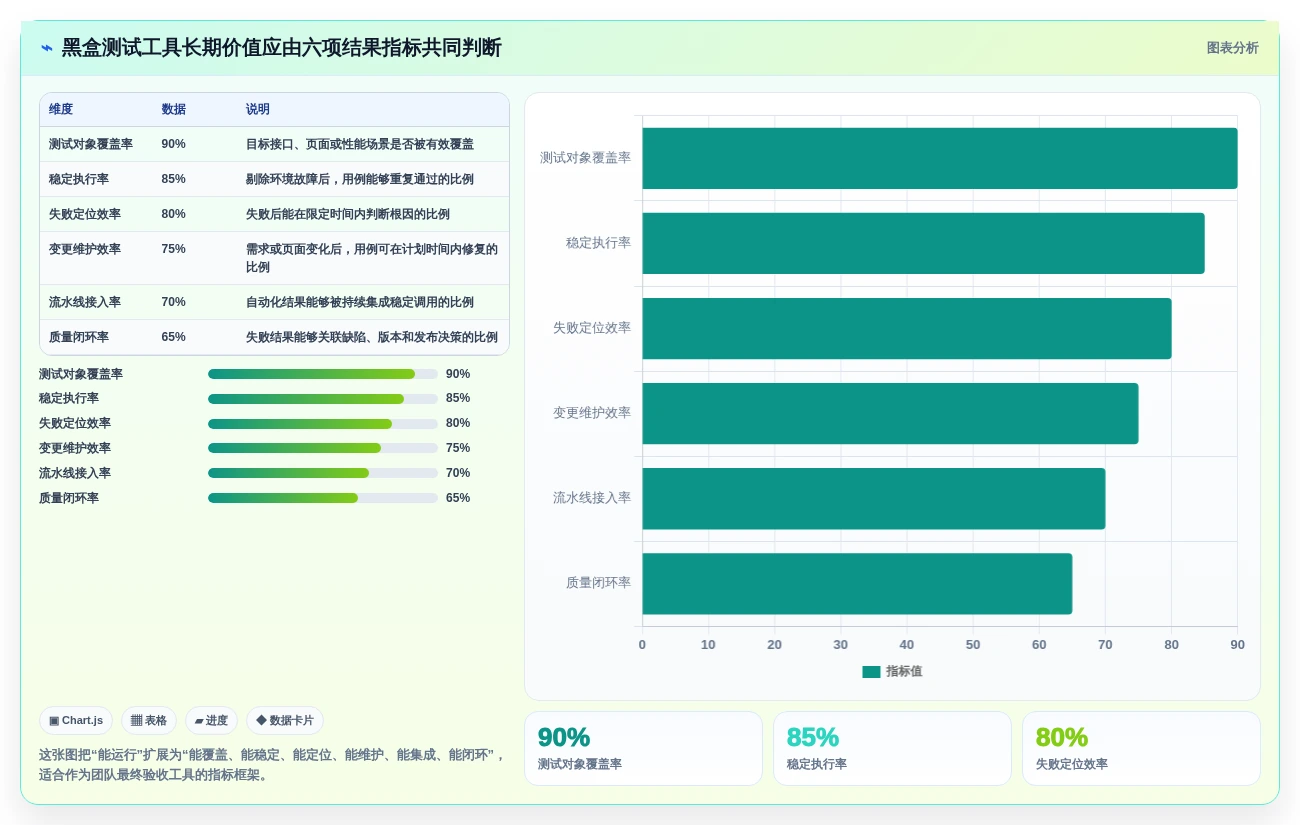Click the 质量闭环率 progress bar
This screenshot has width=1300, height=825.
tap(323, 498)
